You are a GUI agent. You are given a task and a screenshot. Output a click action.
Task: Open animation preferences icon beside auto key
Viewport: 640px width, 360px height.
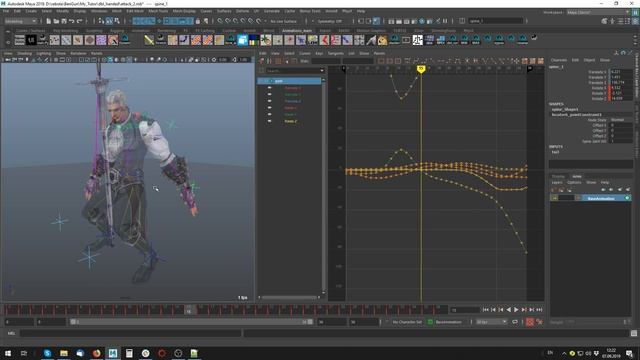pyautogui.click(x=539, y=322)
